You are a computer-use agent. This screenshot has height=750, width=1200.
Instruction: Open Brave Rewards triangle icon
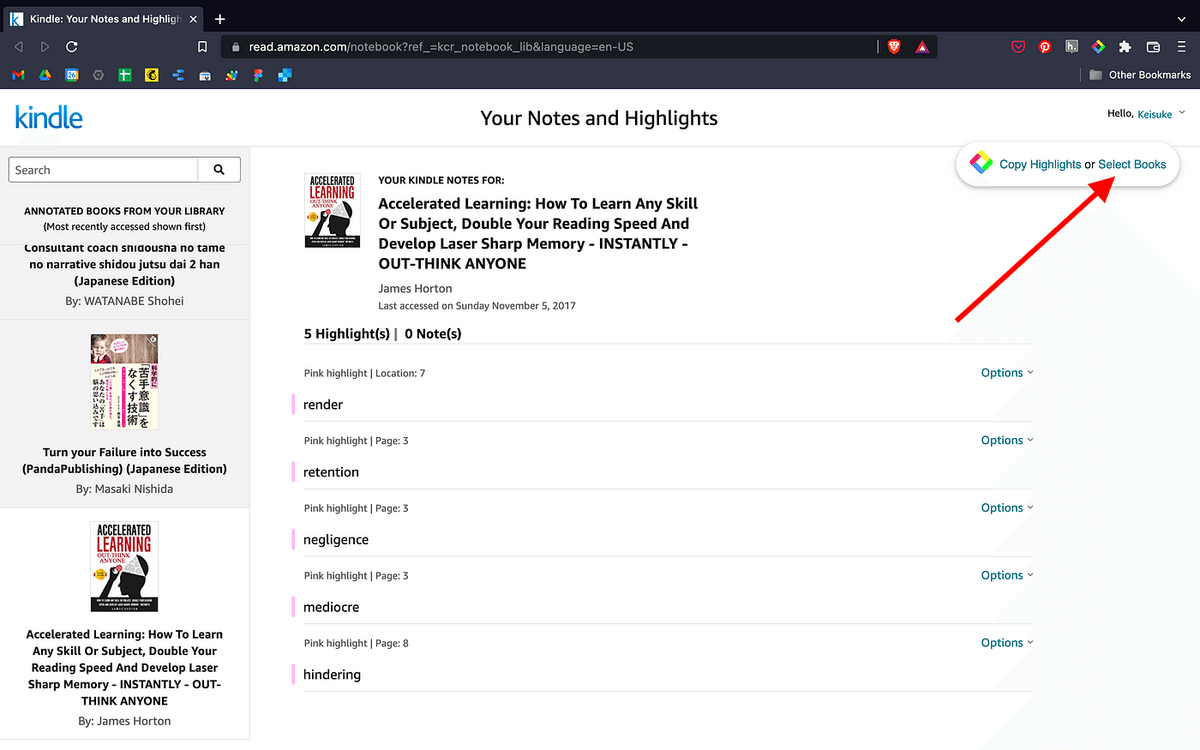[x=922, y=46]
